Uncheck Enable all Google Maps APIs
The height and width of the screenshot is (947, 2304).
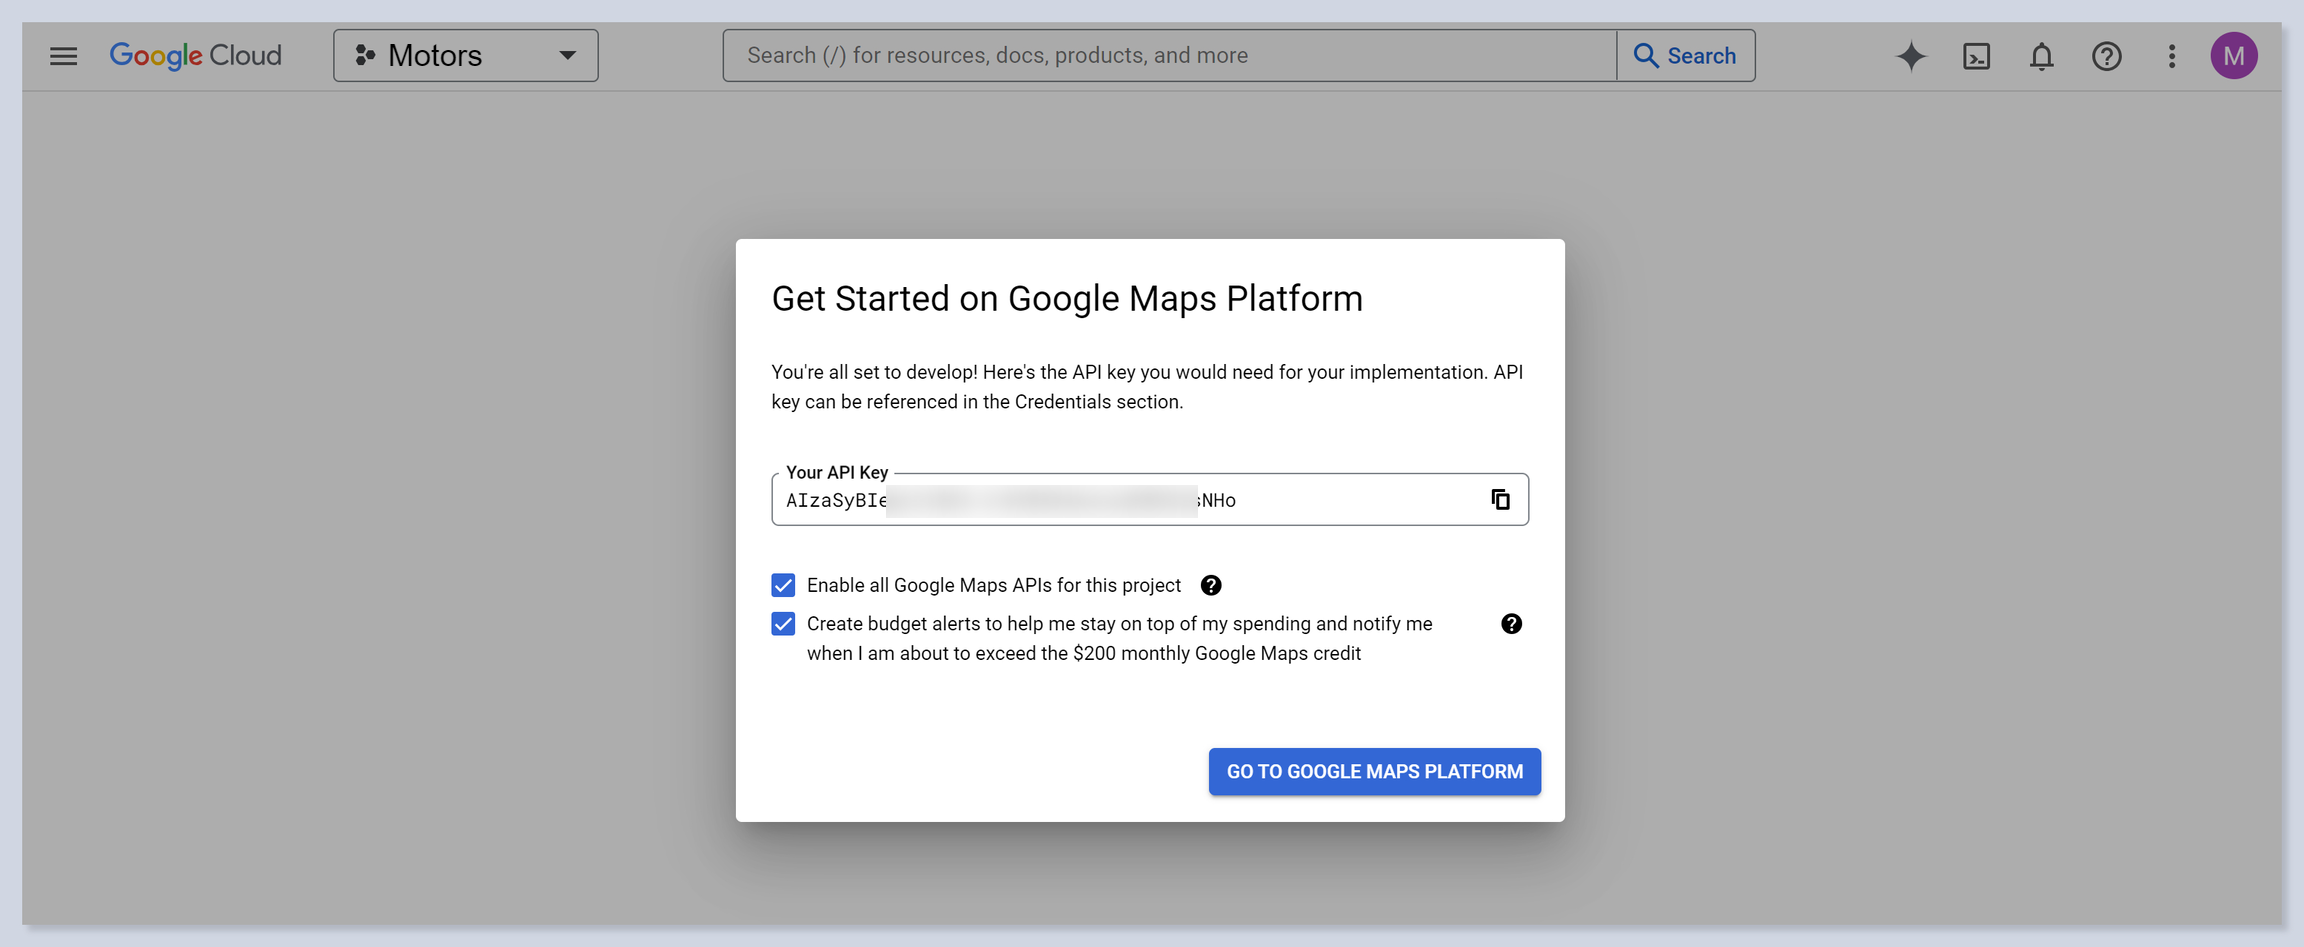point(783,585)
